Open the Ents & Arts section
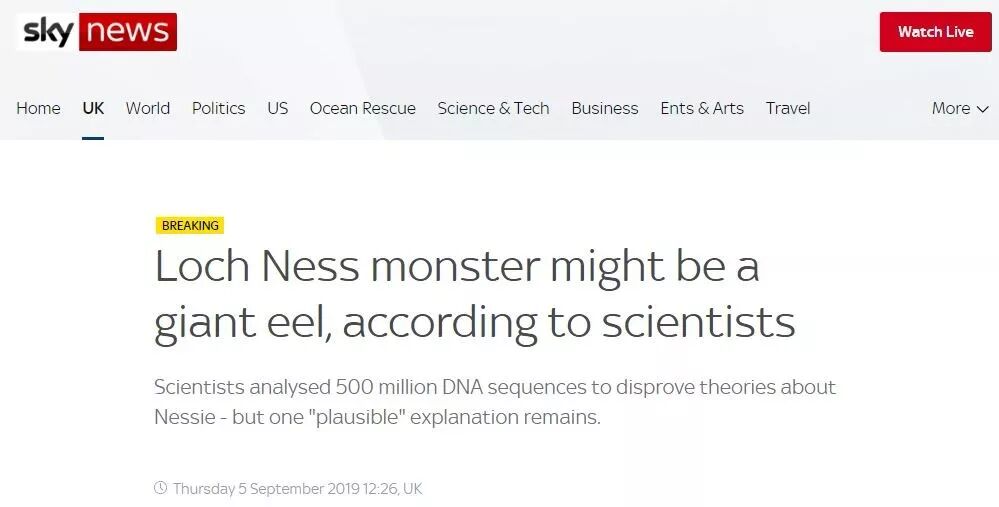 click(702, 108)
